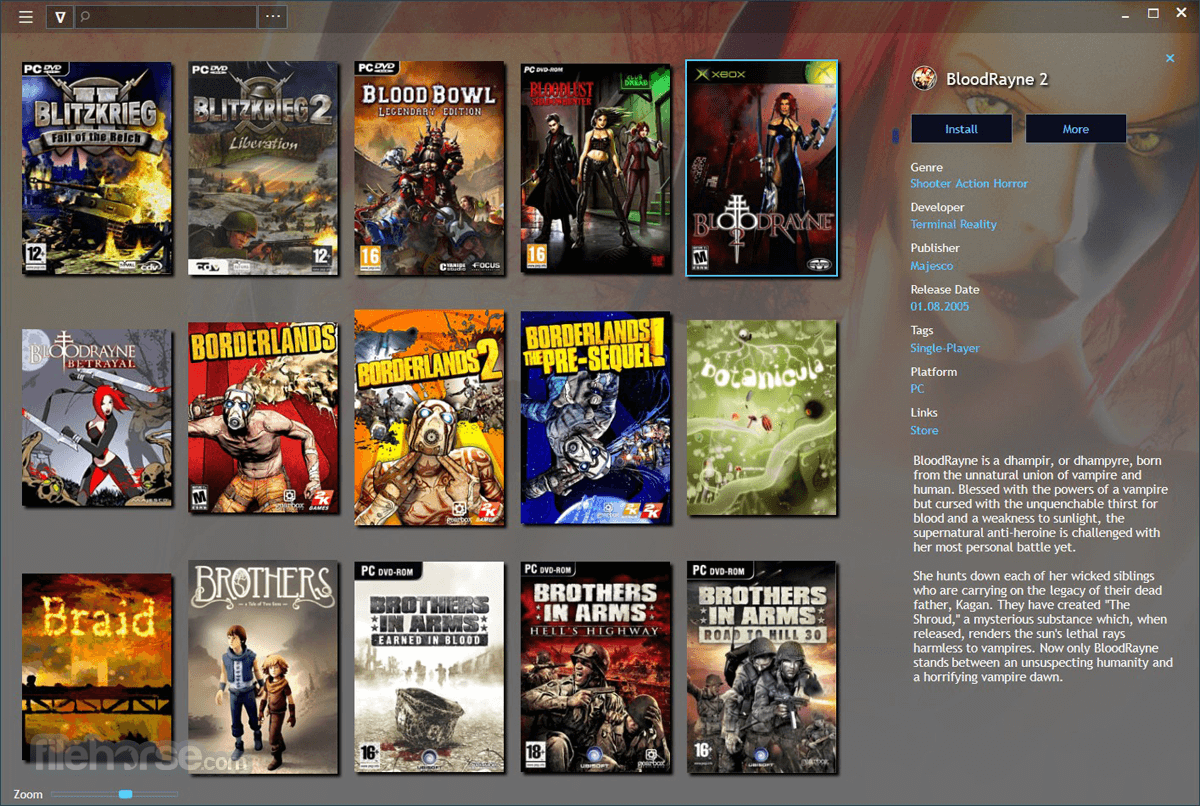The image size is (1200, 806).
Task: Click the Platform field label
Action: [x=933, y=371]
